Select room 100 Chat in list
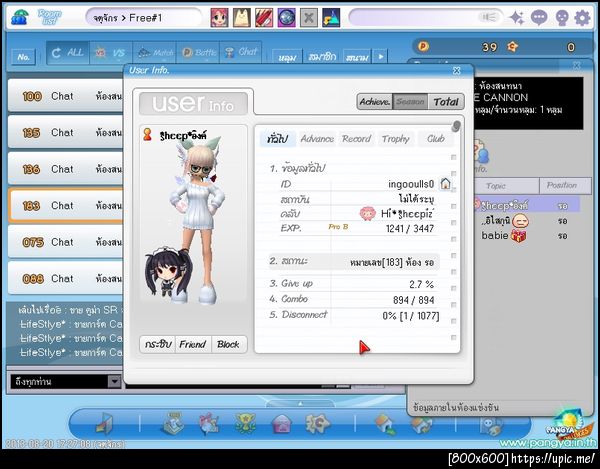600x469 pixels. tap(65, 96)
